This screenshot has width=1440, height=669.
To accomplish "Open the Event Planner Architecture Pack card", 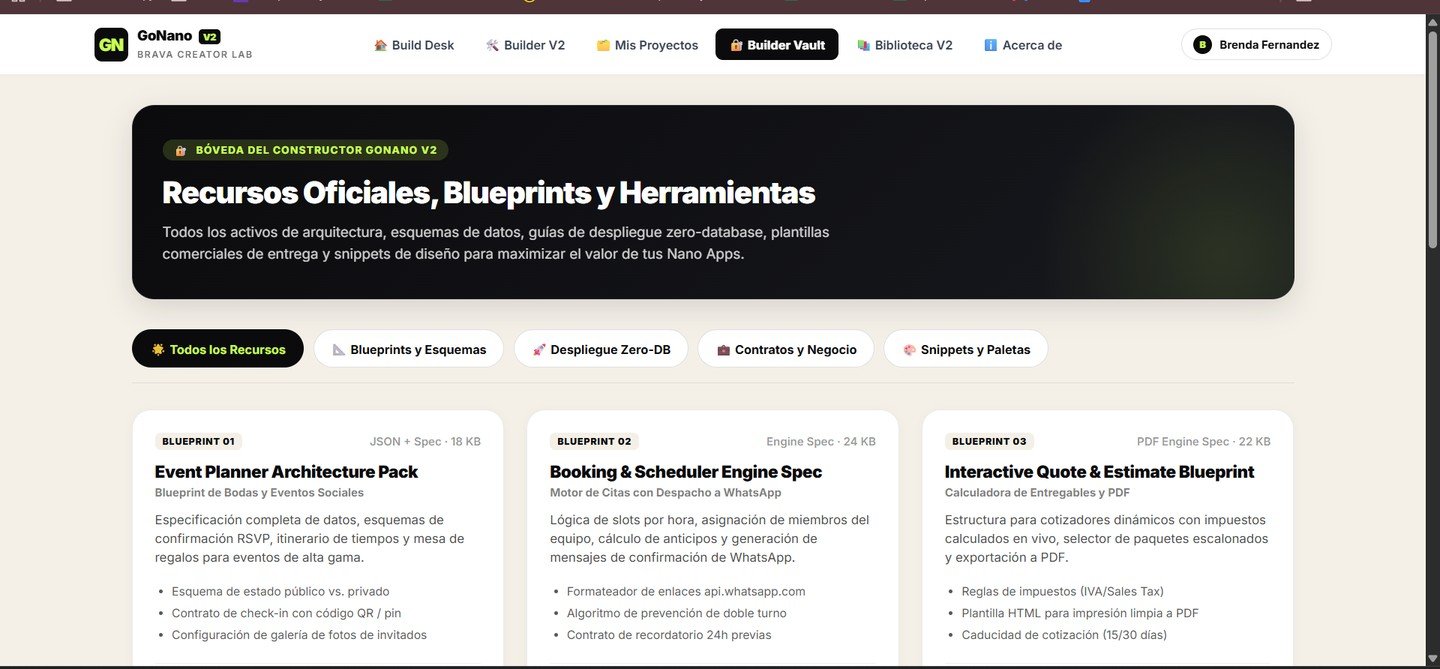I will 318,539.
